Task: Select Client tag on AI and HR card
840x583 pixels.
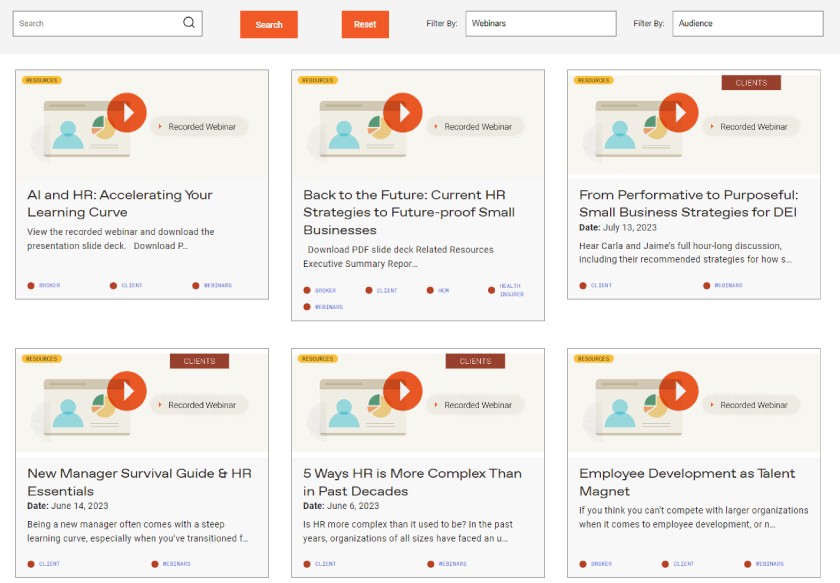Action: click(126, 286)
